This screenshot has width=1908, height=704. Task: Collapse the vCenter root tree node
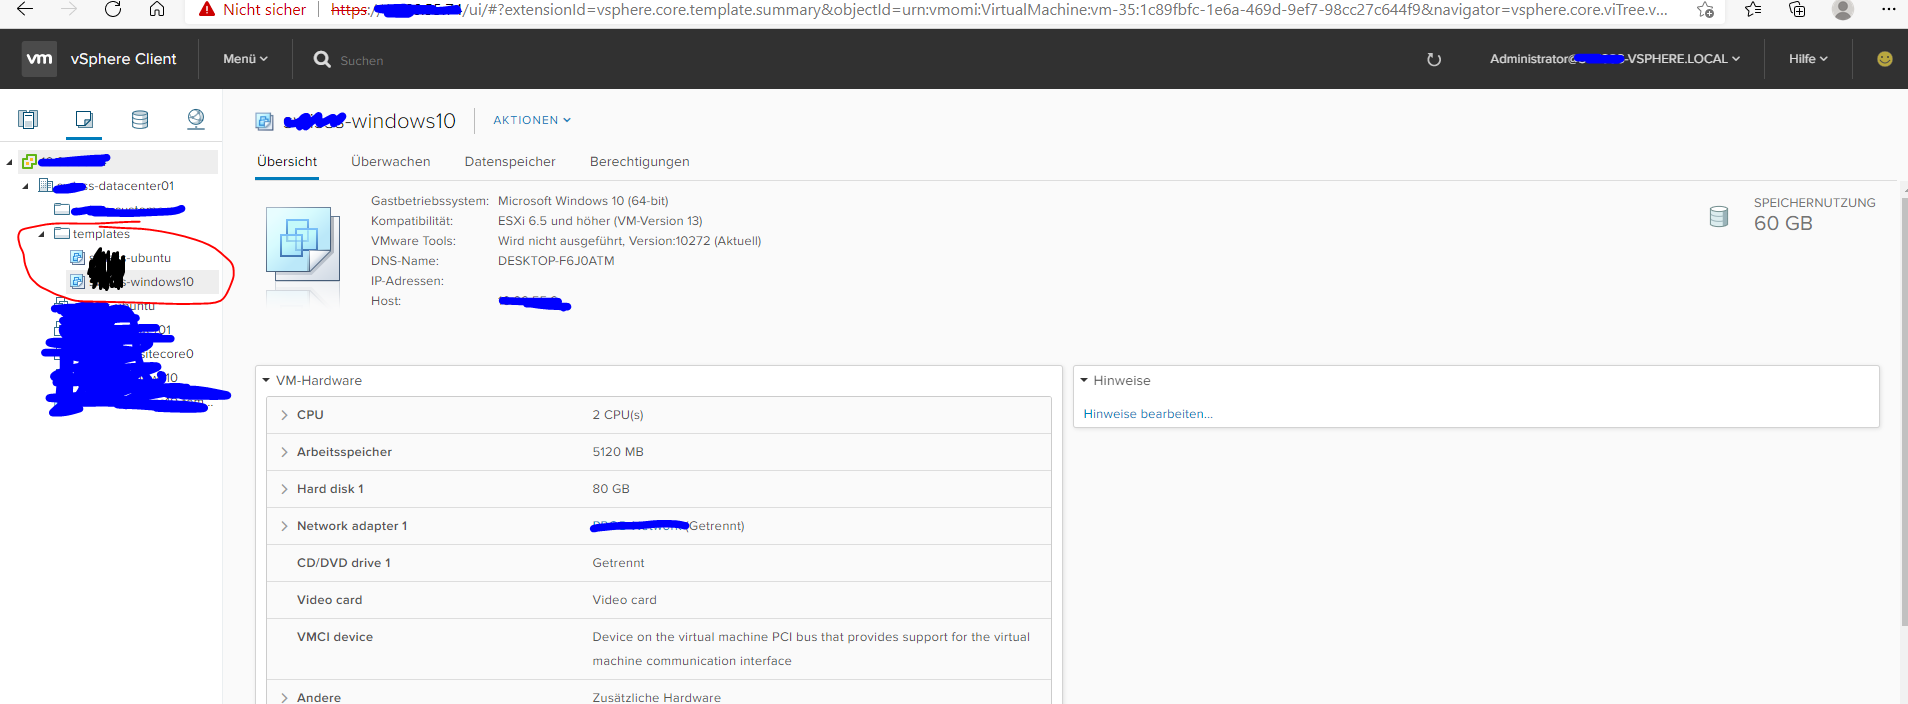(x=9, y=162)
